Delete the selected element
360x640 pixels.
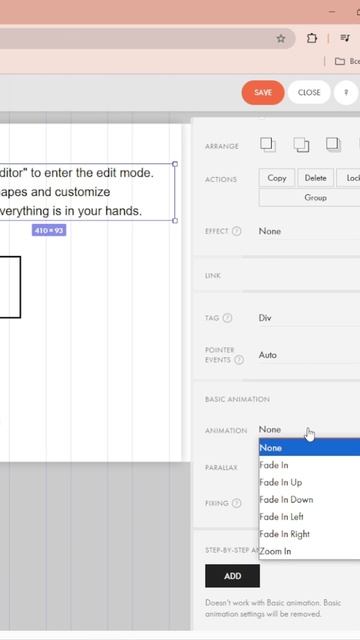316,178
